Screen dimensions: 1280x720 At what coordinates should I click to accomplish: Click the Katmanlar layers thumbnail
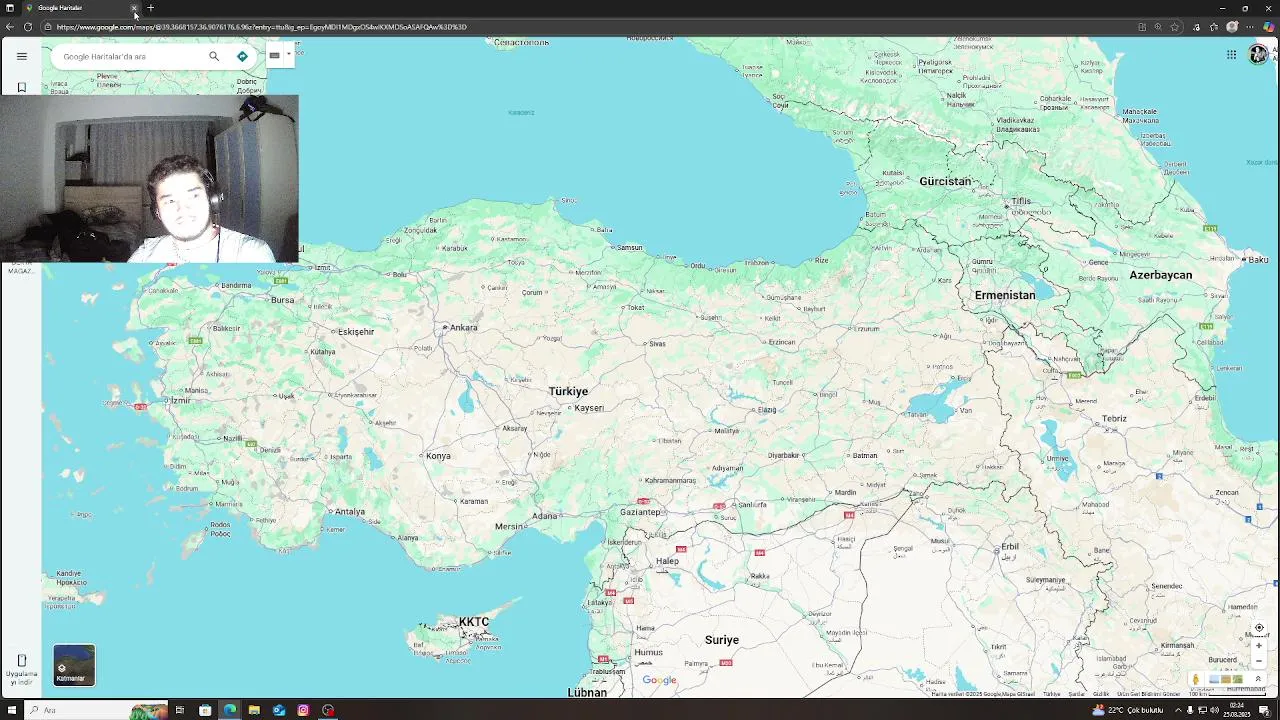click(x=74, y=665)
